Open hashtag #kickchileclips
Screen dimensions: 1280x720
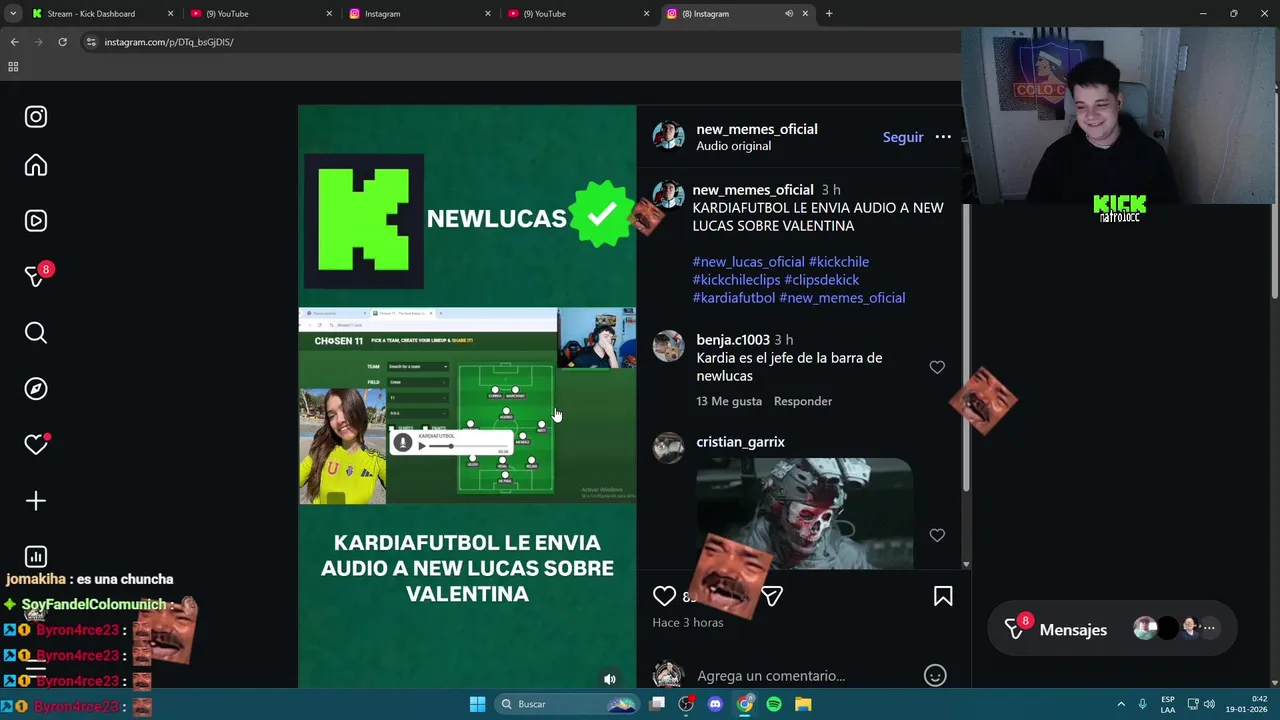click(x=736, y=280)
